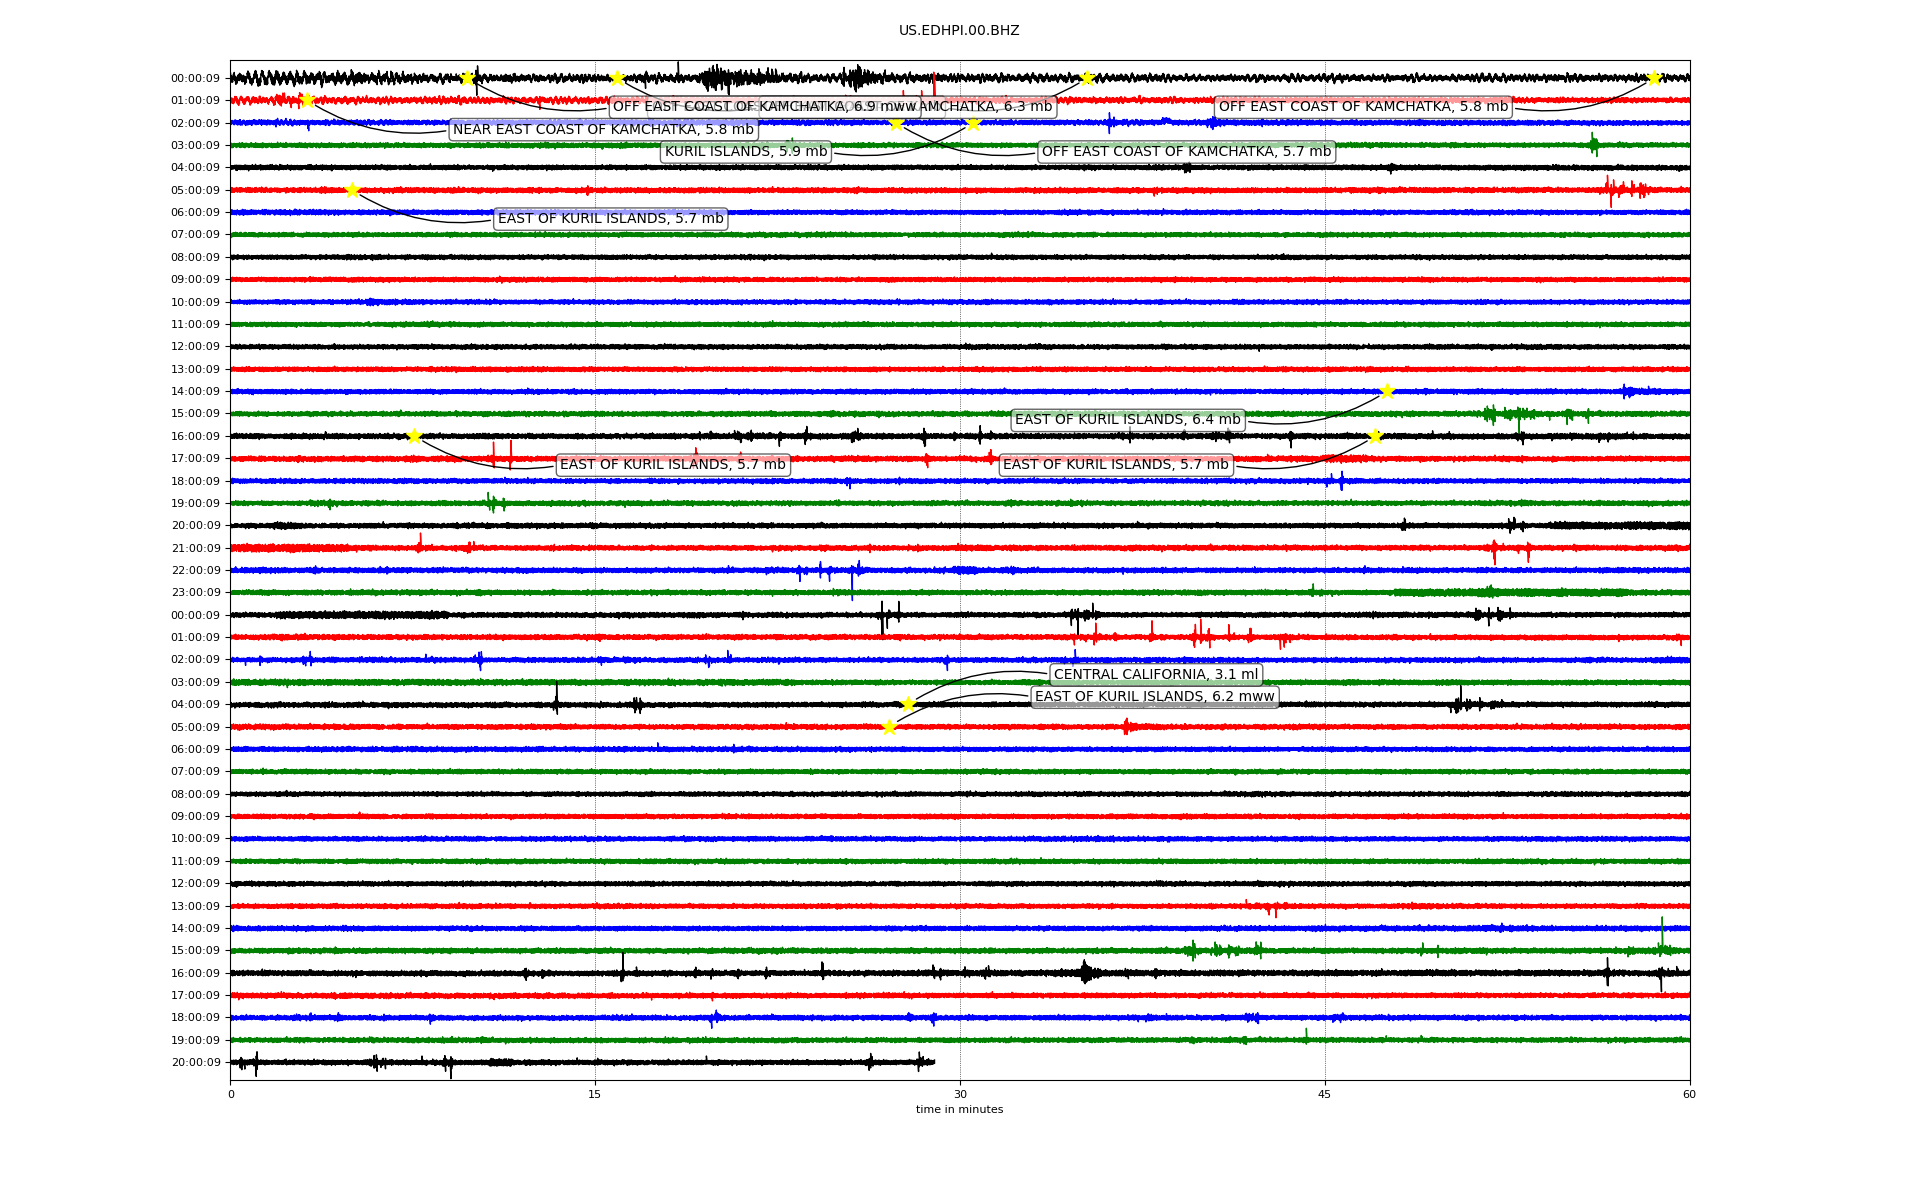The height and width of the screenshot is (1200, 1920).
Task: Click the star linked to NEAR EAST COAST OF KAMCHATKA
Action: pos(307,100)
